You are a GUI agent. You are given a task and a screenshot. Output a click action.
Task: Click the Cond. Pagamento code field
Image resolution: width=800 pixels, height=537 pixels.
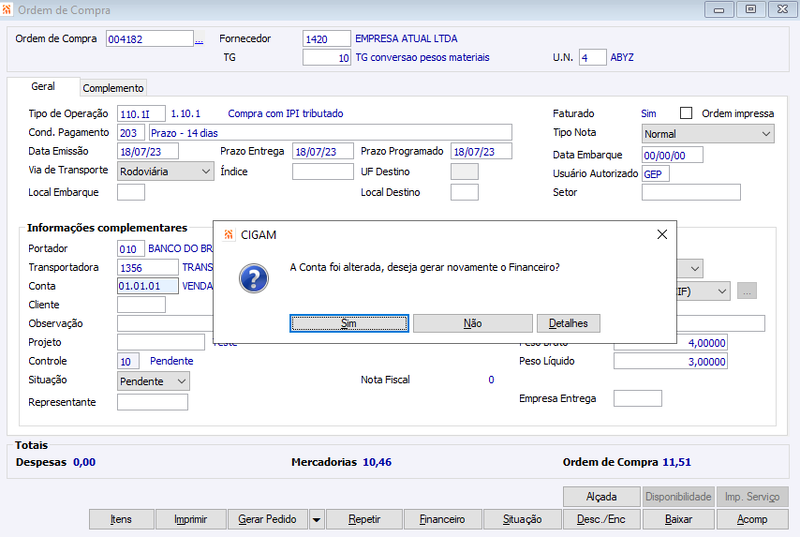click(x=131, y=133)
